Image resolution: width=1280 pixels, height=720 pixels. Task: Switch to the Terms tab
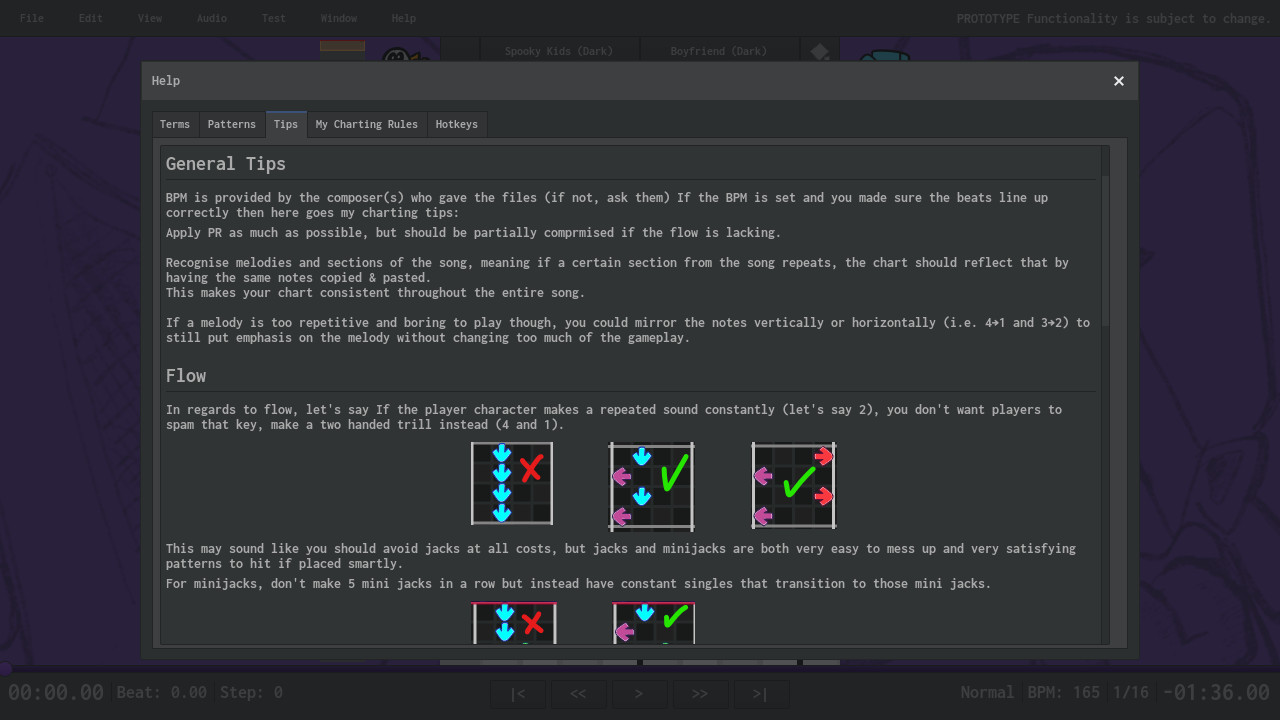point(175,124)
